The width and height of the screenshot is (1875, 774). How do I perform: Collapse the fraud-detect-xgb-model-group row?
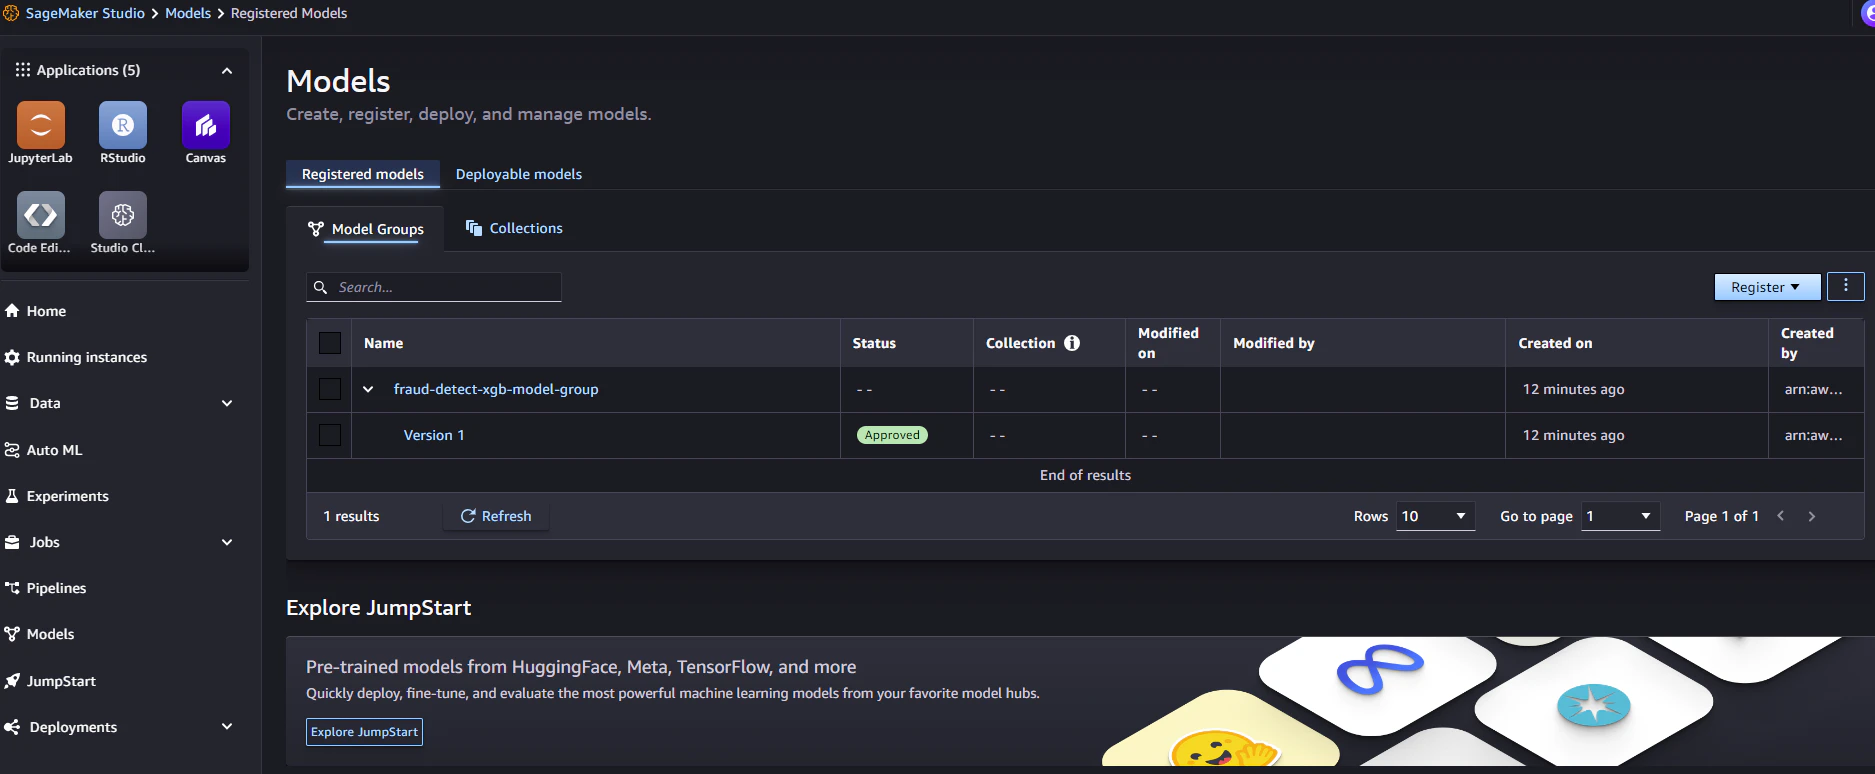368,389
